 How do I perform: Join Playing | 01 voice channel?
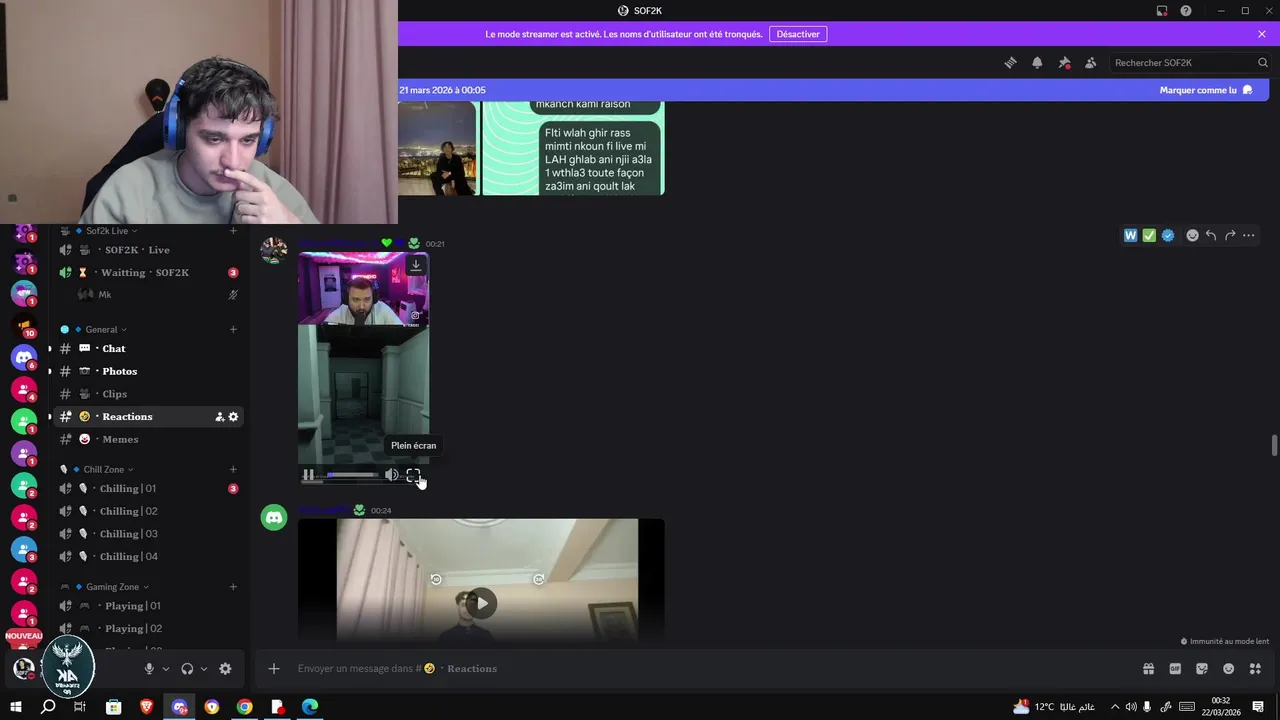coord(148,606)
